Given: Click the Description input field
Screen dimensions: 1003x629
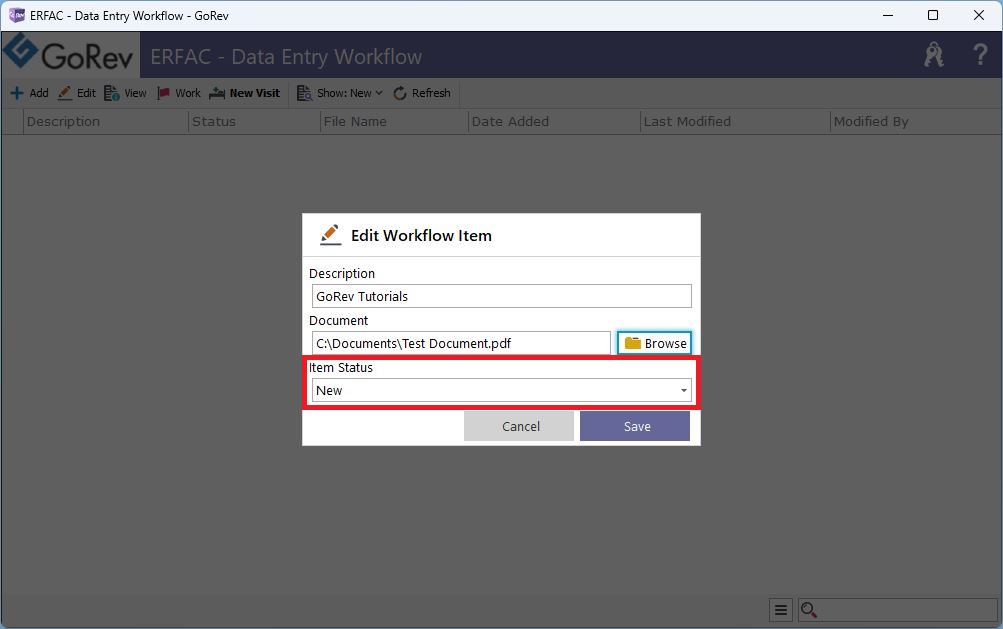Looking at the screenshot, I should (502, 296).
